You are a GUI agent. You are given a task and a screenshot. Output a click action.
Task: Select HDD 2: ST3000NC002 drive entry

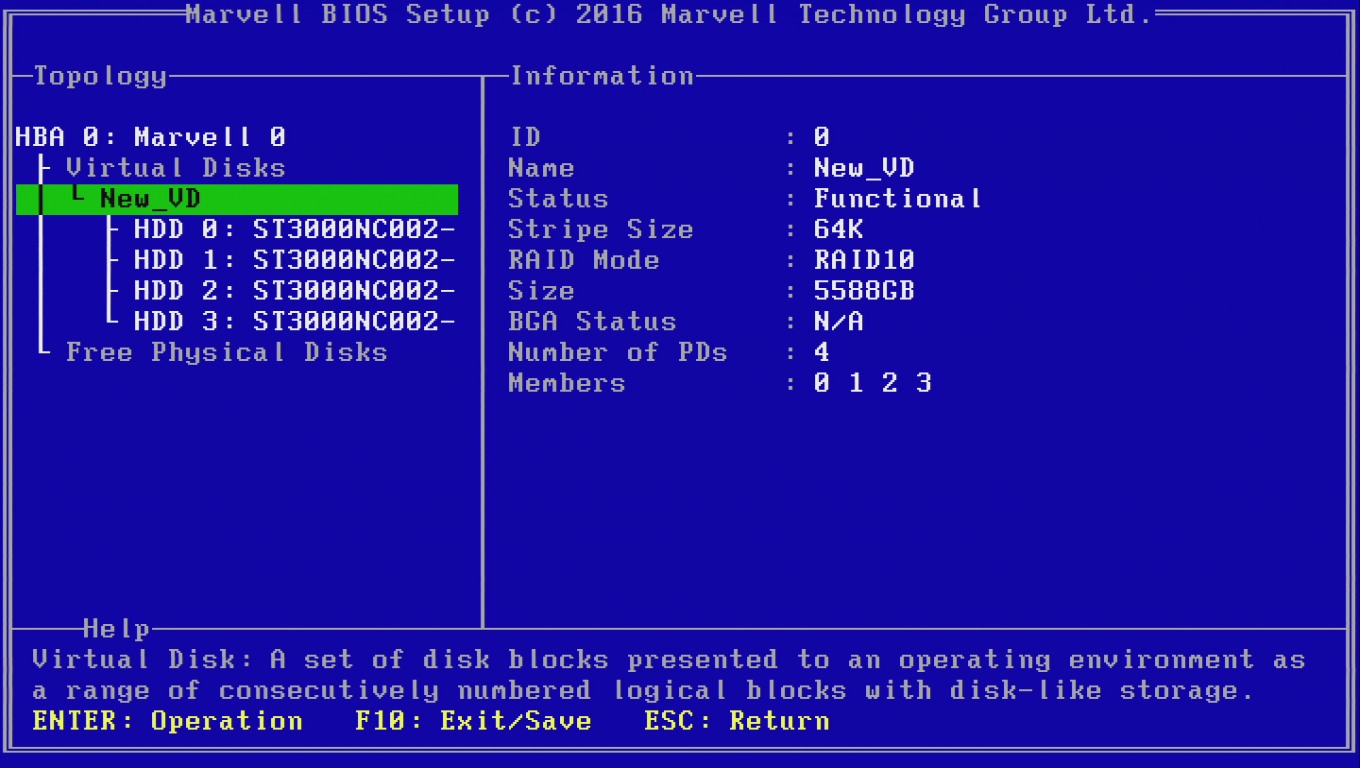coord(295,291)
